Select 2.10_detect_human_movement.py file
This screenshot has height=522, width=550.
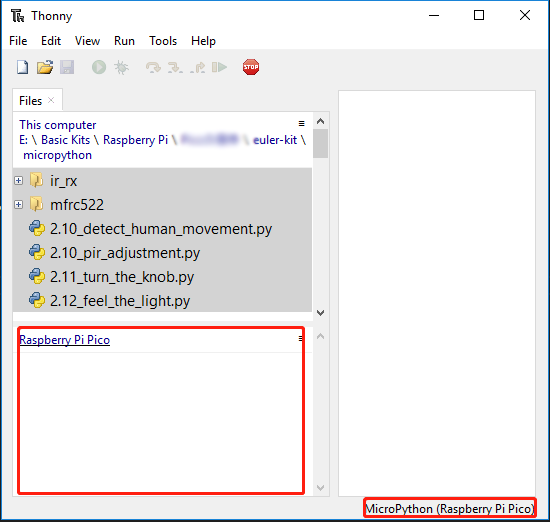(161, 229)
